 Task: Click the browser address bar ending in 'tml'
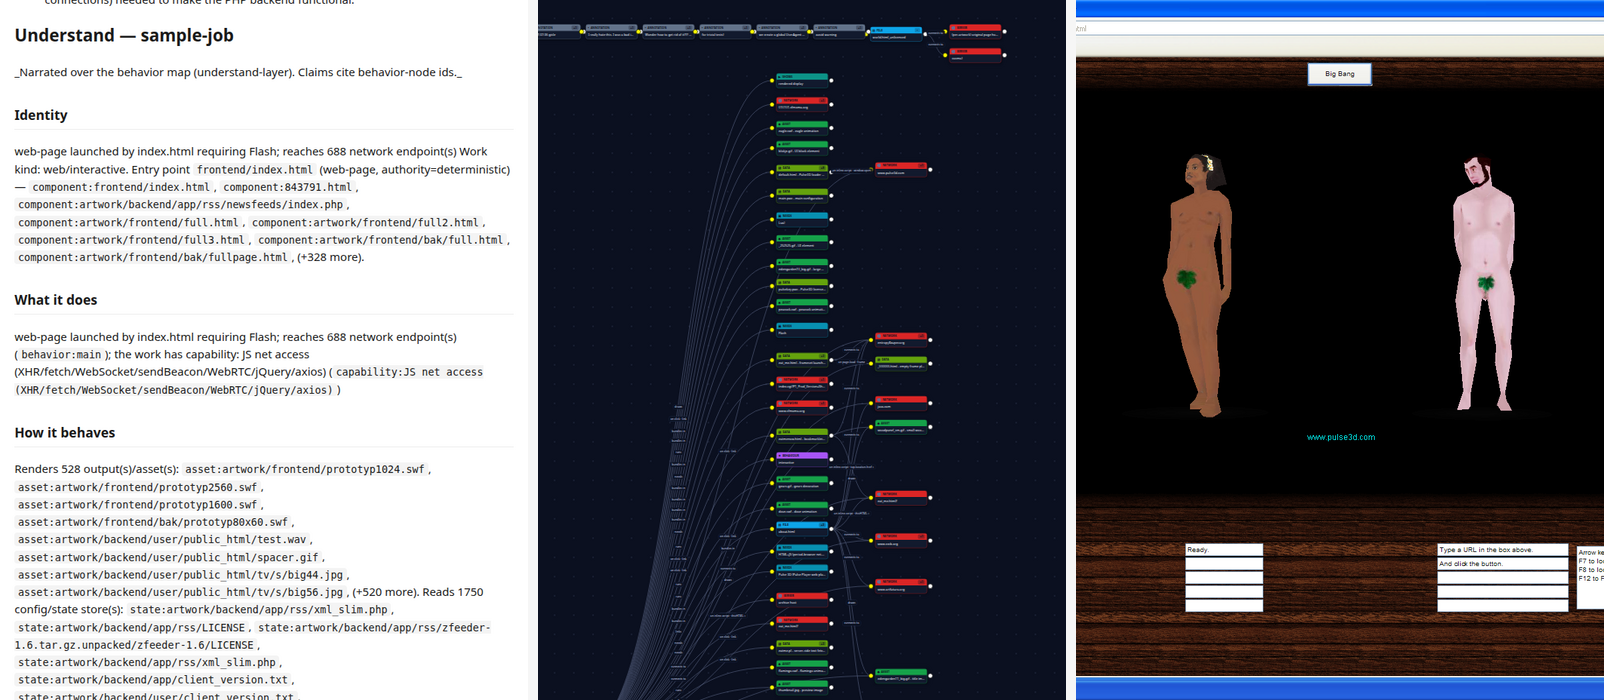pyautogui.click(x=1340, y=29)
